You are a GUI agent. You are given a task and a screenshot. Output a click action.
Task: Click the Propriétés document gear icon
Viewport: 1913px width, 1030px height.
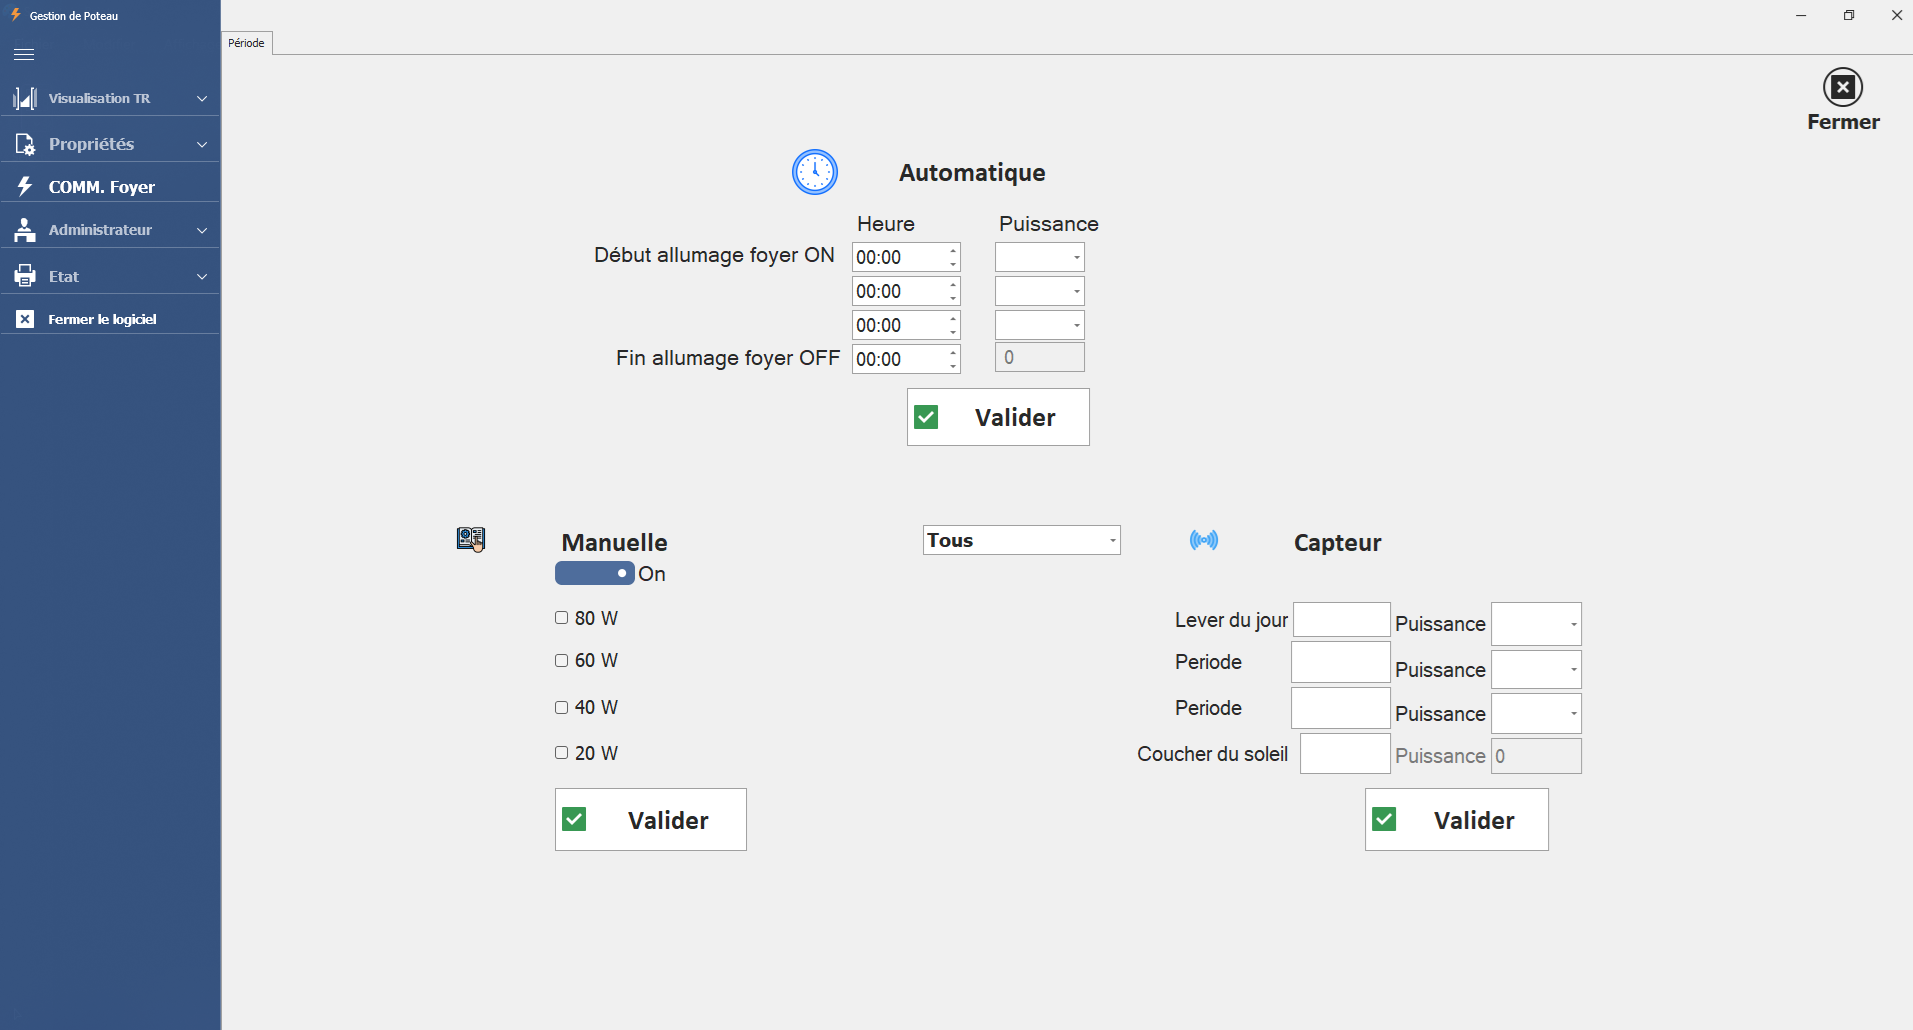pyautogui.click(x=25, y=144)
